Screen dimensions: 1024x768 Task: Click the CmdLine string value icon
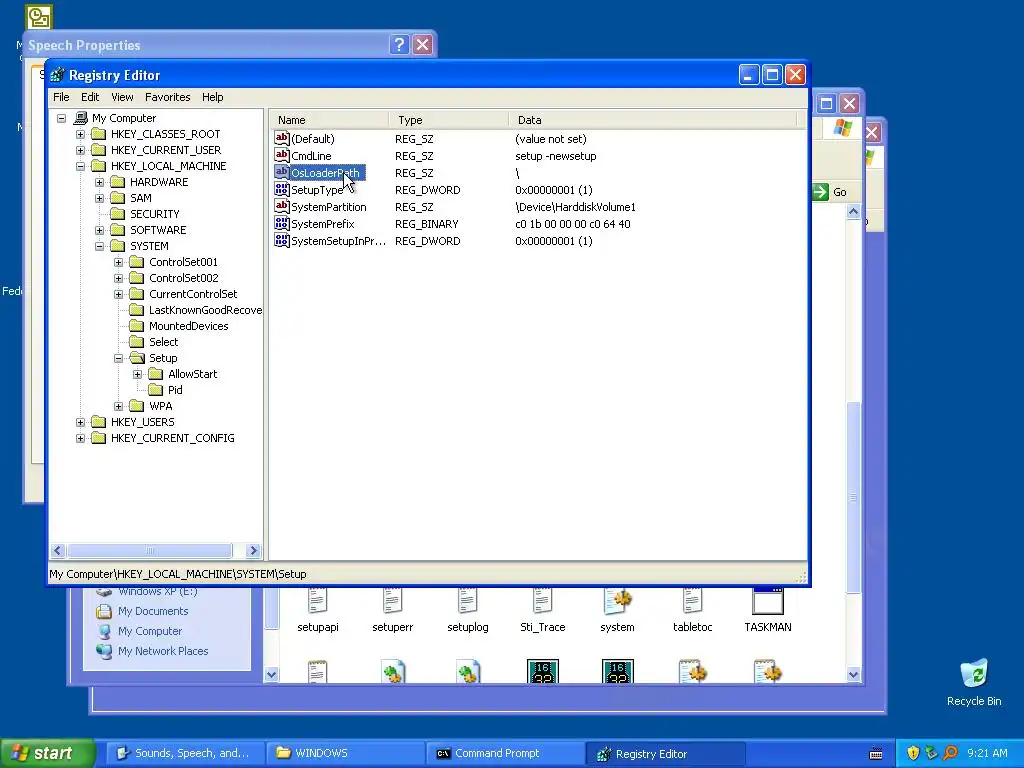click(281, 155)
